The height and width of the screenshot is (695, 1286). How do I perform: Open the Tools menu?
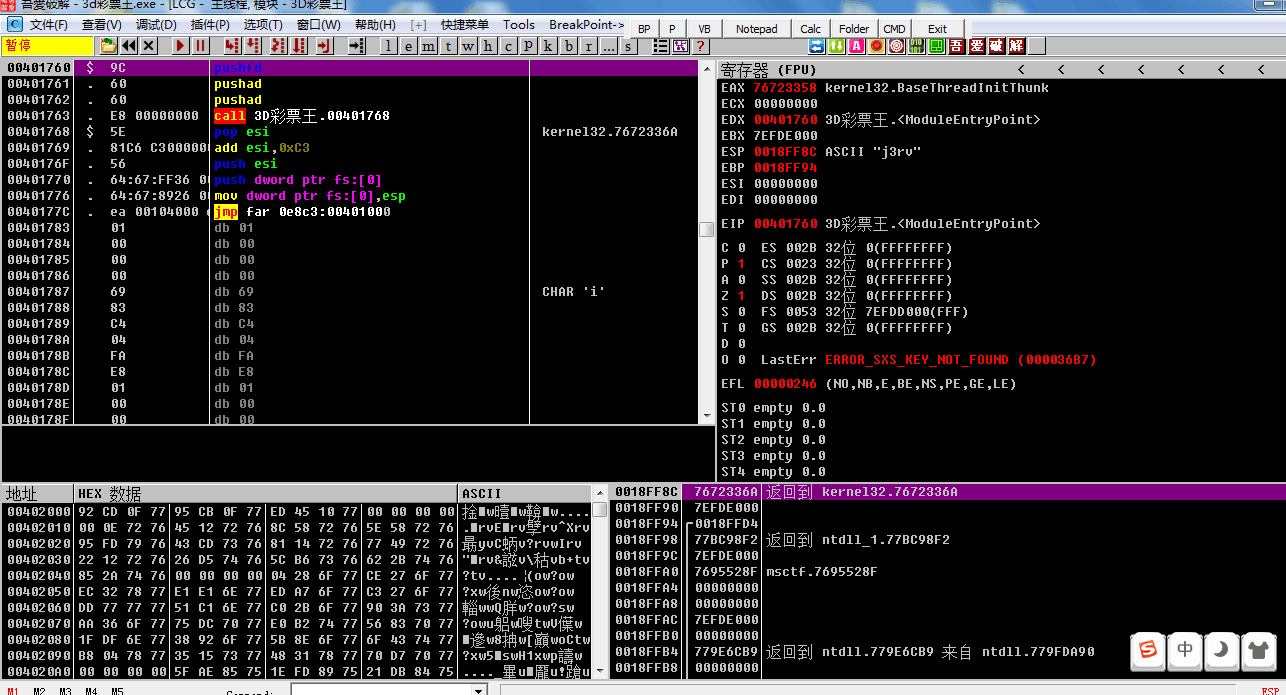click(x=519, y=25)
